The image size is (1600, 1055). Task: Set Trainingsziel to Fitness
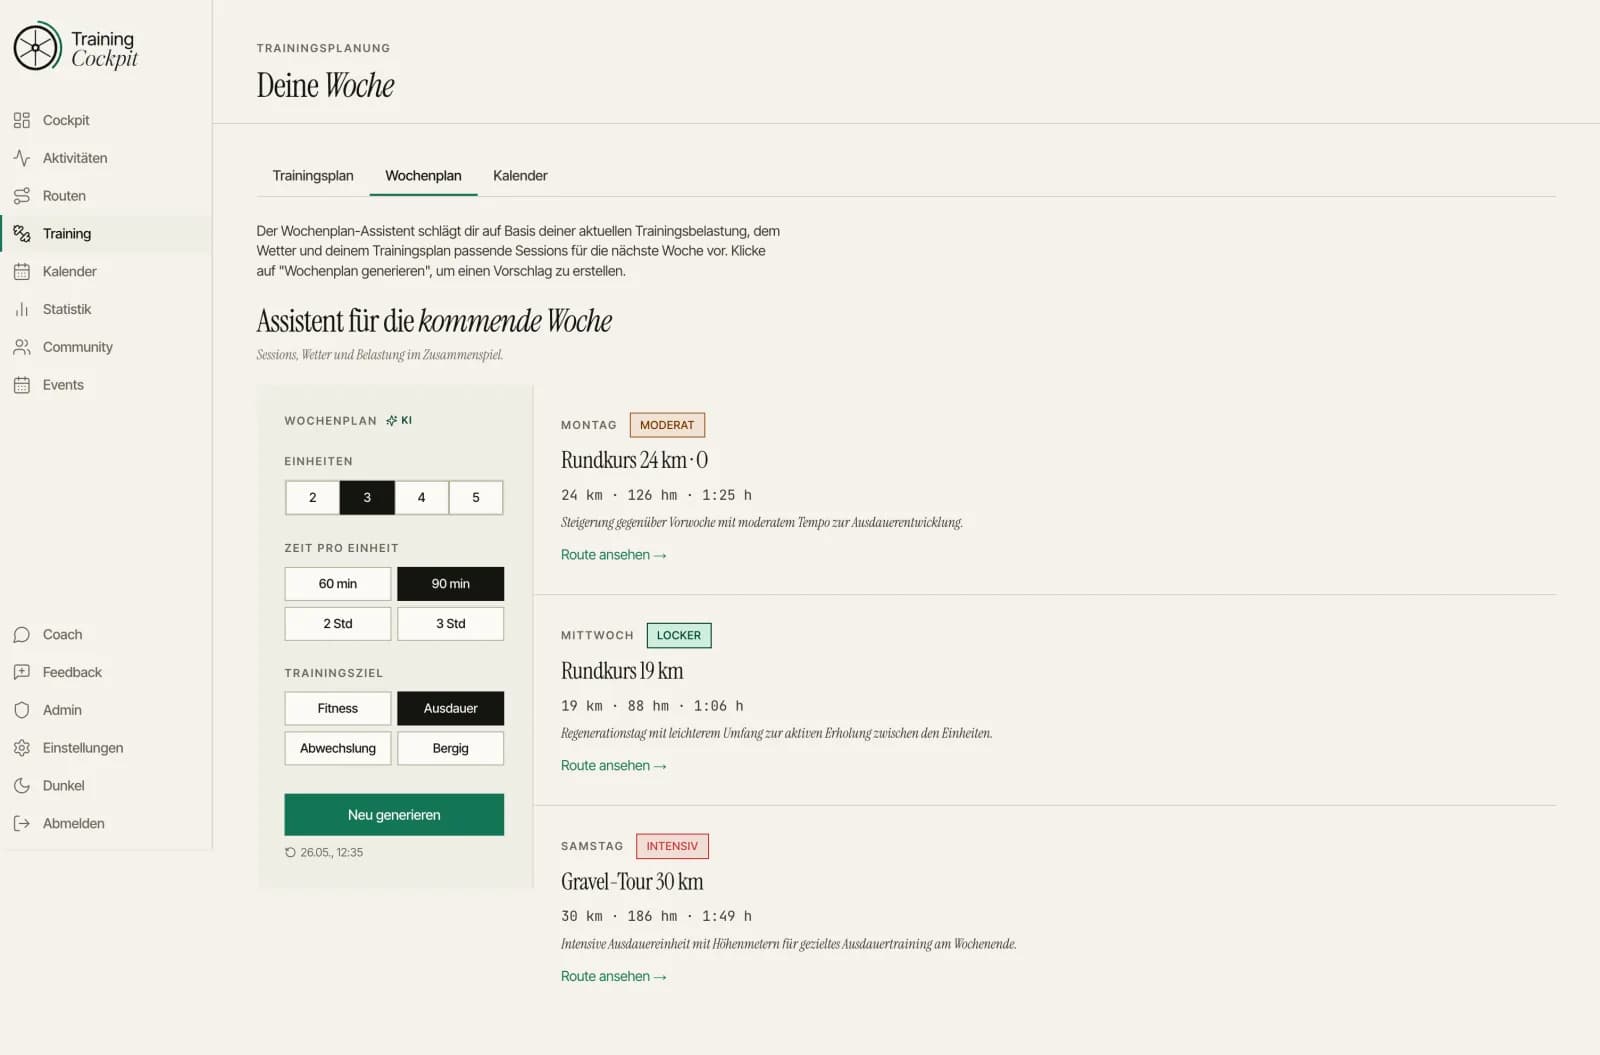[x=338, y=709]
